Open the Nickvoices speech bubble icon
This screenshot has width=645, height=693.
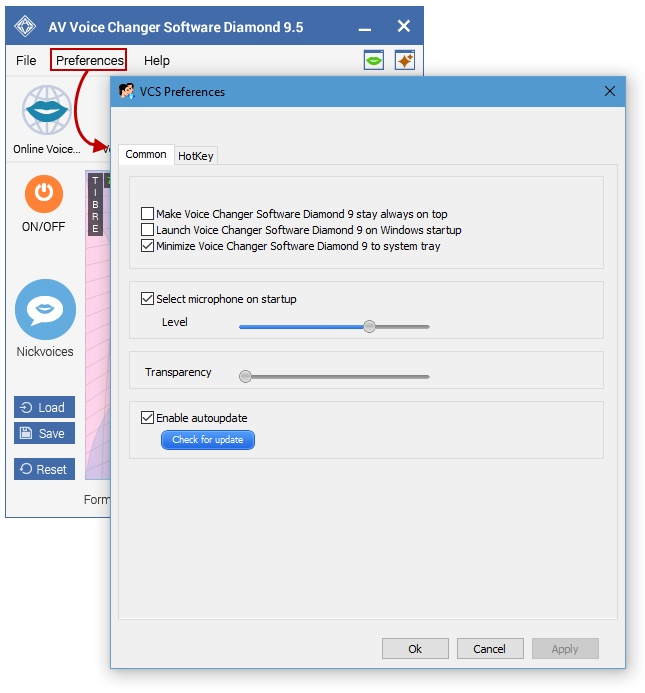pos(45,309)
